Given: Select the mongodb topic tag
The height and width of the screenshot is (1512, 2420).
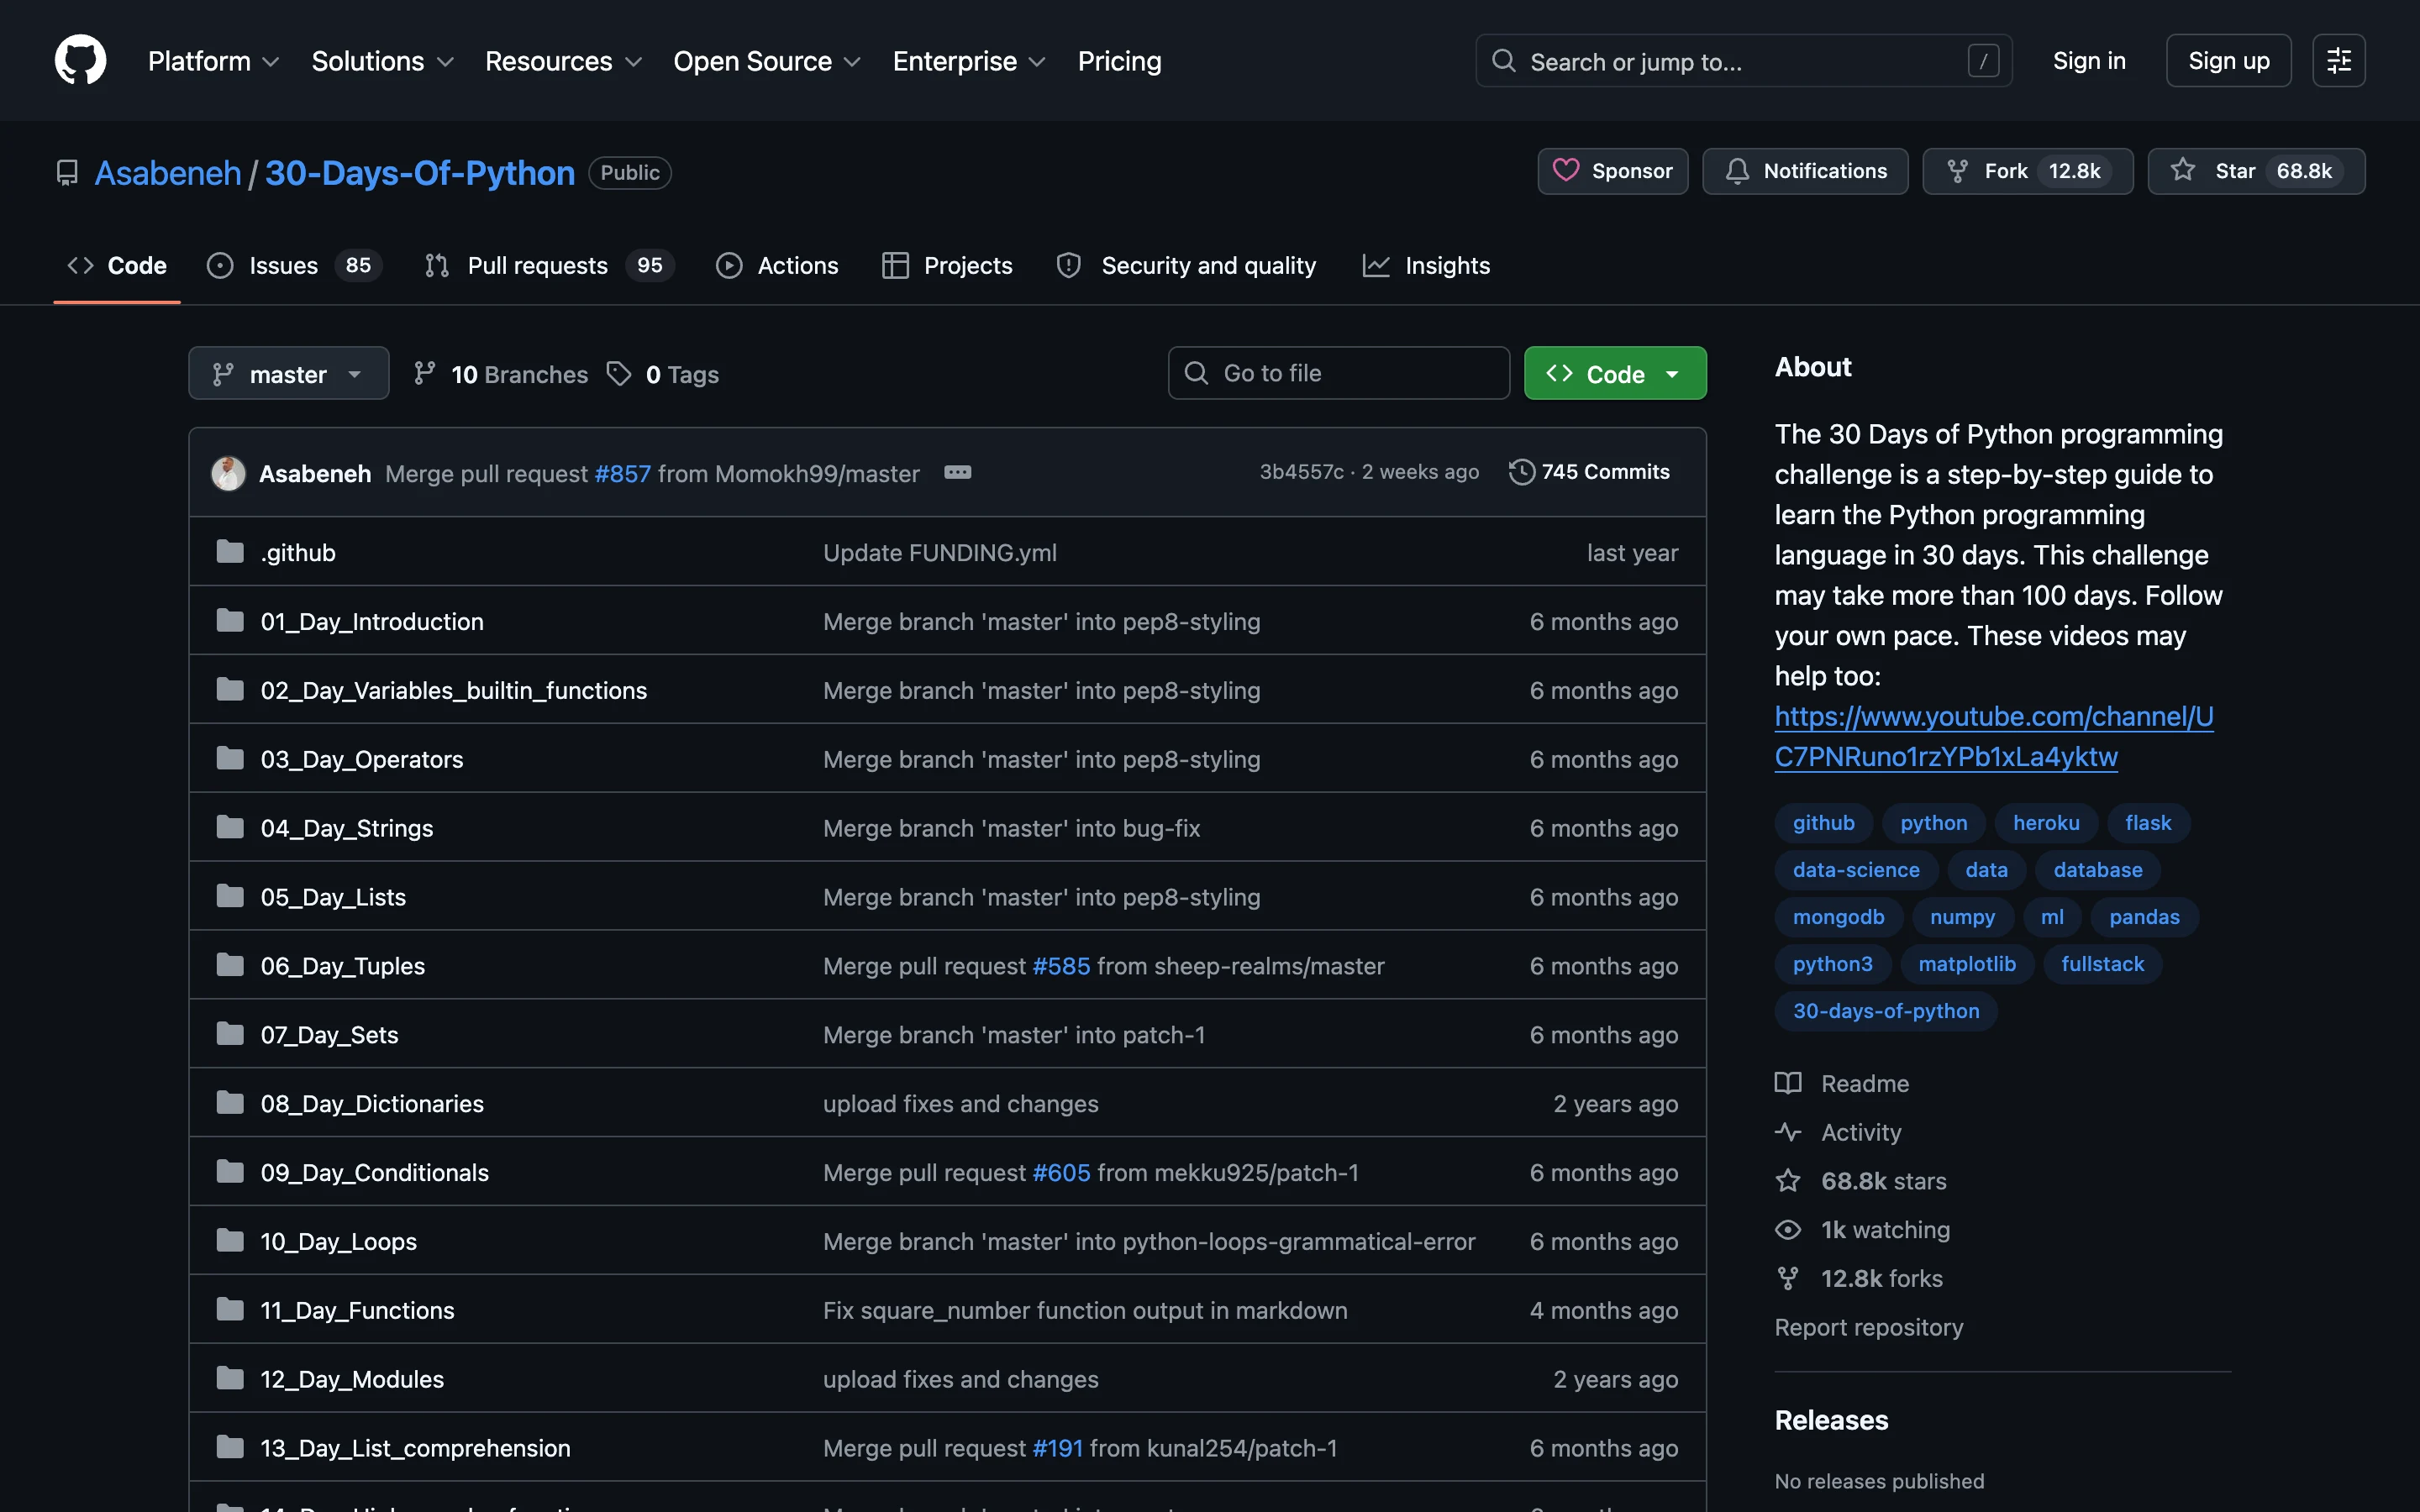Looking at the screenshot, I should coord(1838,917).
